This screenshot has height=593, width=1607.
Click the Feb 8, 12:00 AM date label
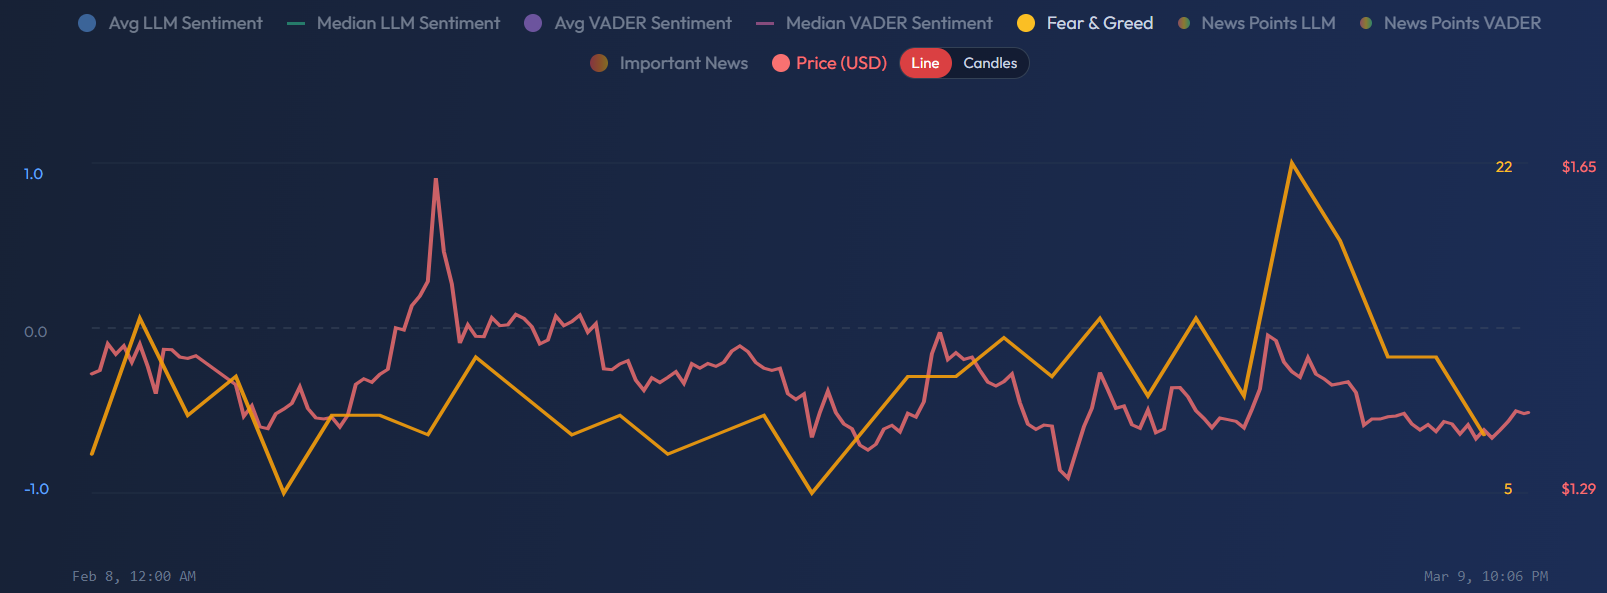point(134,576)
